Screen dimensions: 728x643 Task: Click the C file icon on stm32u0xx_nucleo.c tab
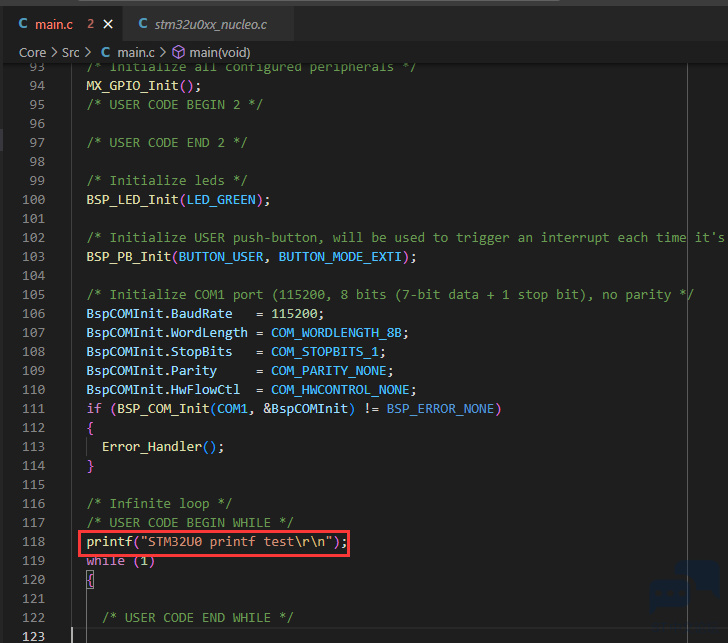[x=144, y=23]
